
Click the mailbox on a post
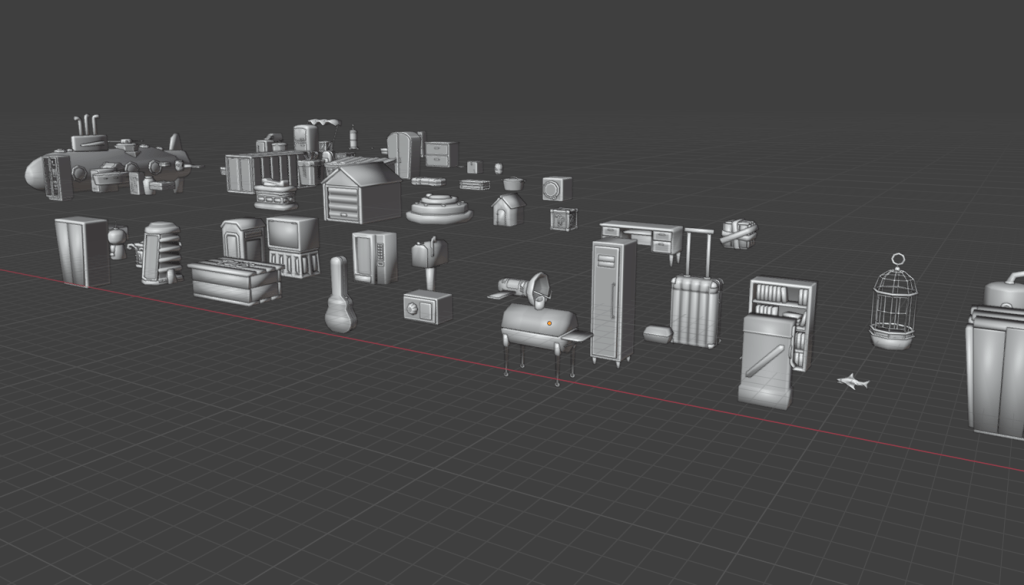point(430,256)
